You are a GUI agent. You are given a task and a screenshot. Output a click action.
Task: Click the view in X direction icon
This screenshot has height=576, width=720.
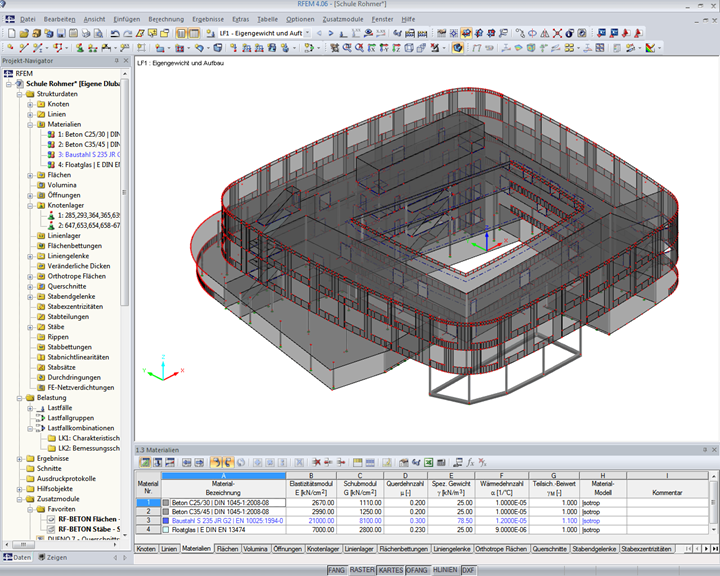coord(371,48)
